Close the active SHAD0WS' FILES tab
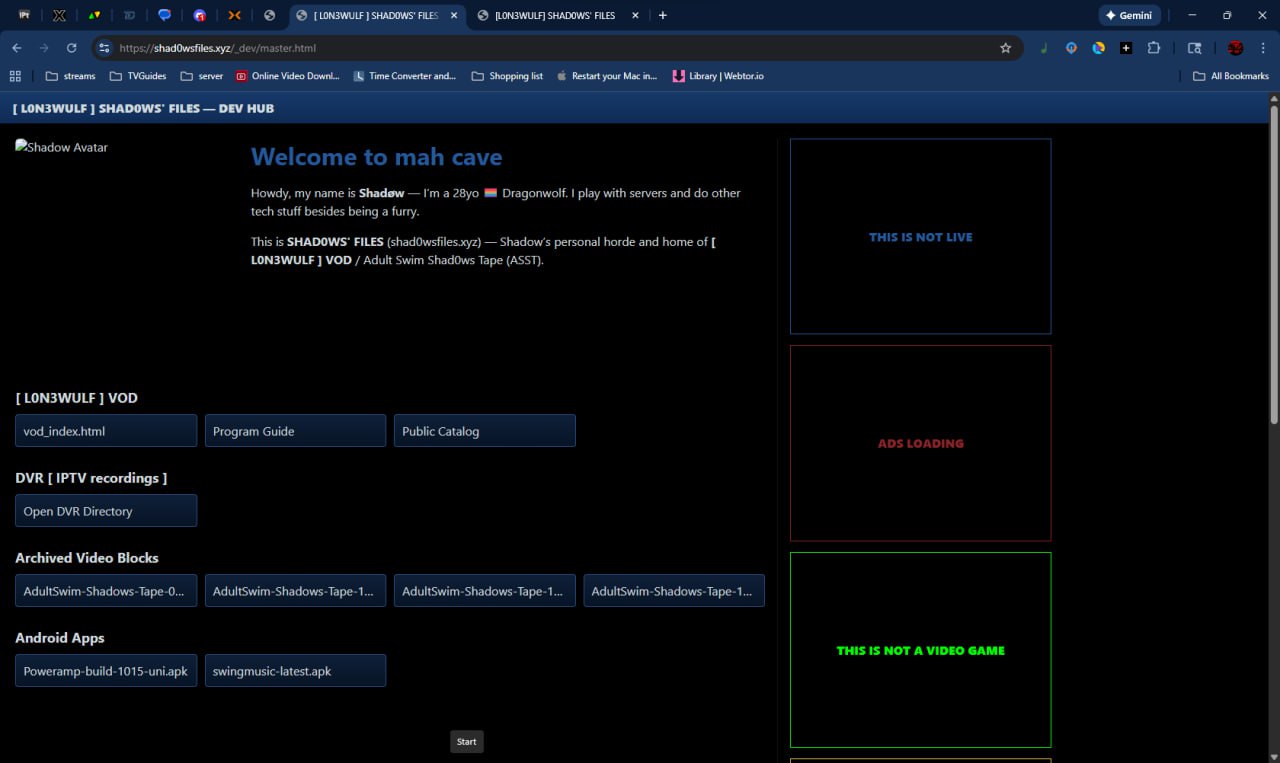 tap(454, 15)
